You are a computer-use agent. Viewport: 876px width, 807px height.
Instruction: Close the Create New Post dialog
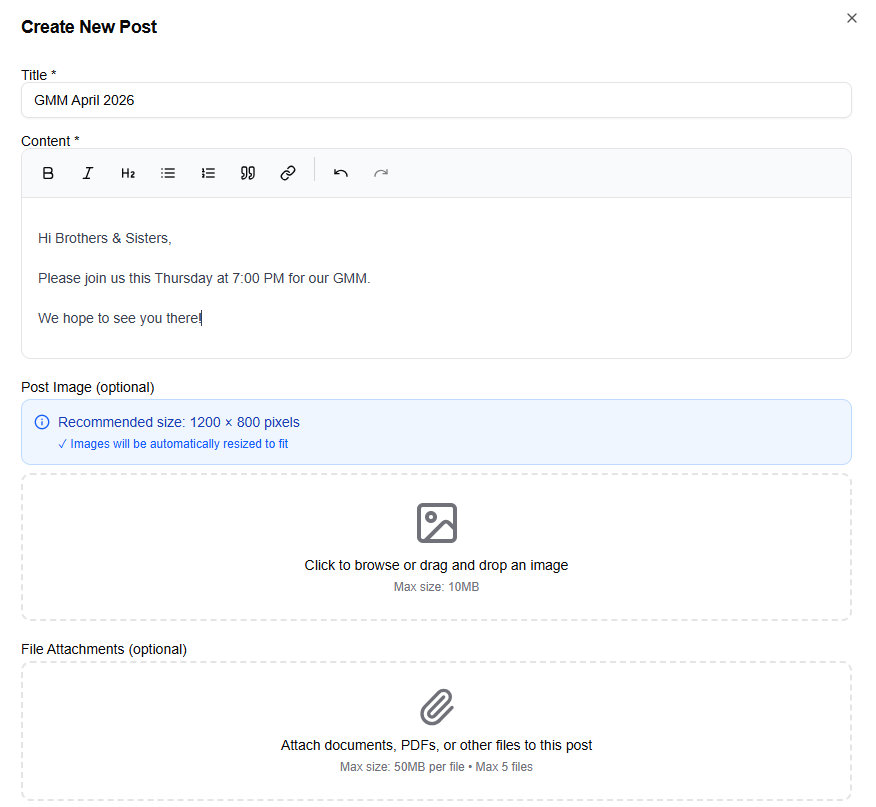(851, 18)
